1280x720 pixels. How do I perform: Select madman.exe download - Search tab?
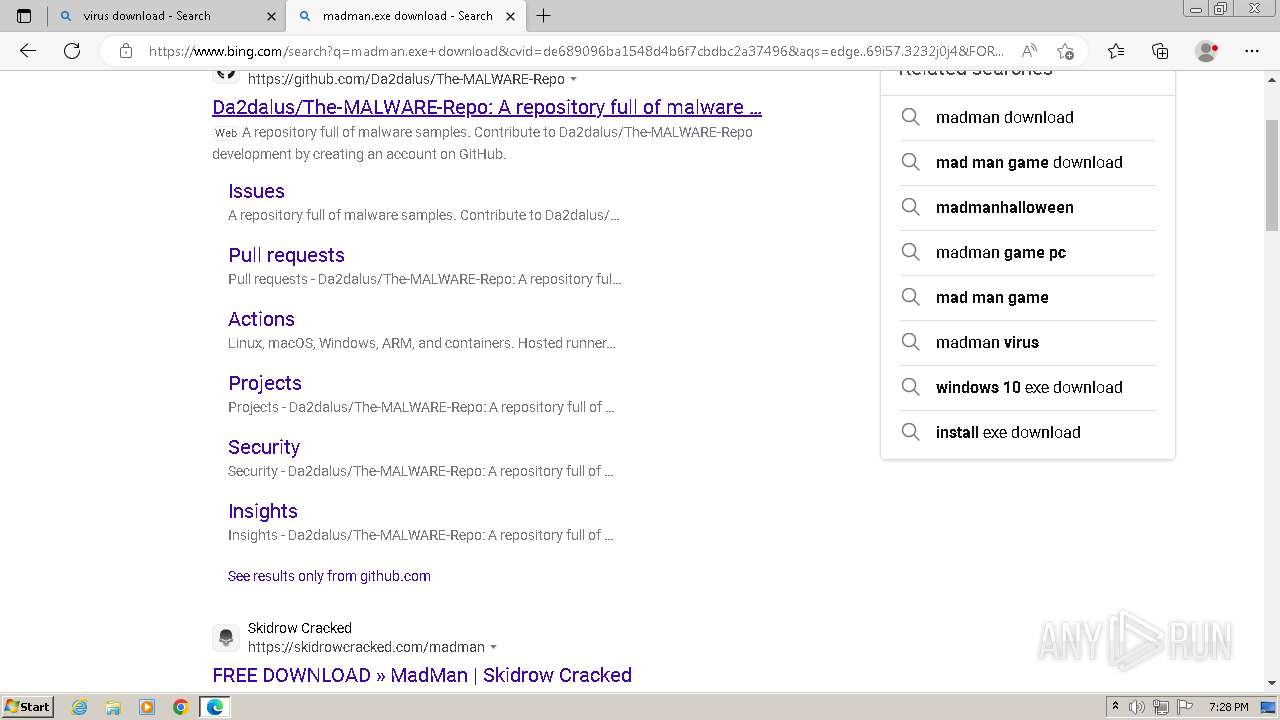406,16
